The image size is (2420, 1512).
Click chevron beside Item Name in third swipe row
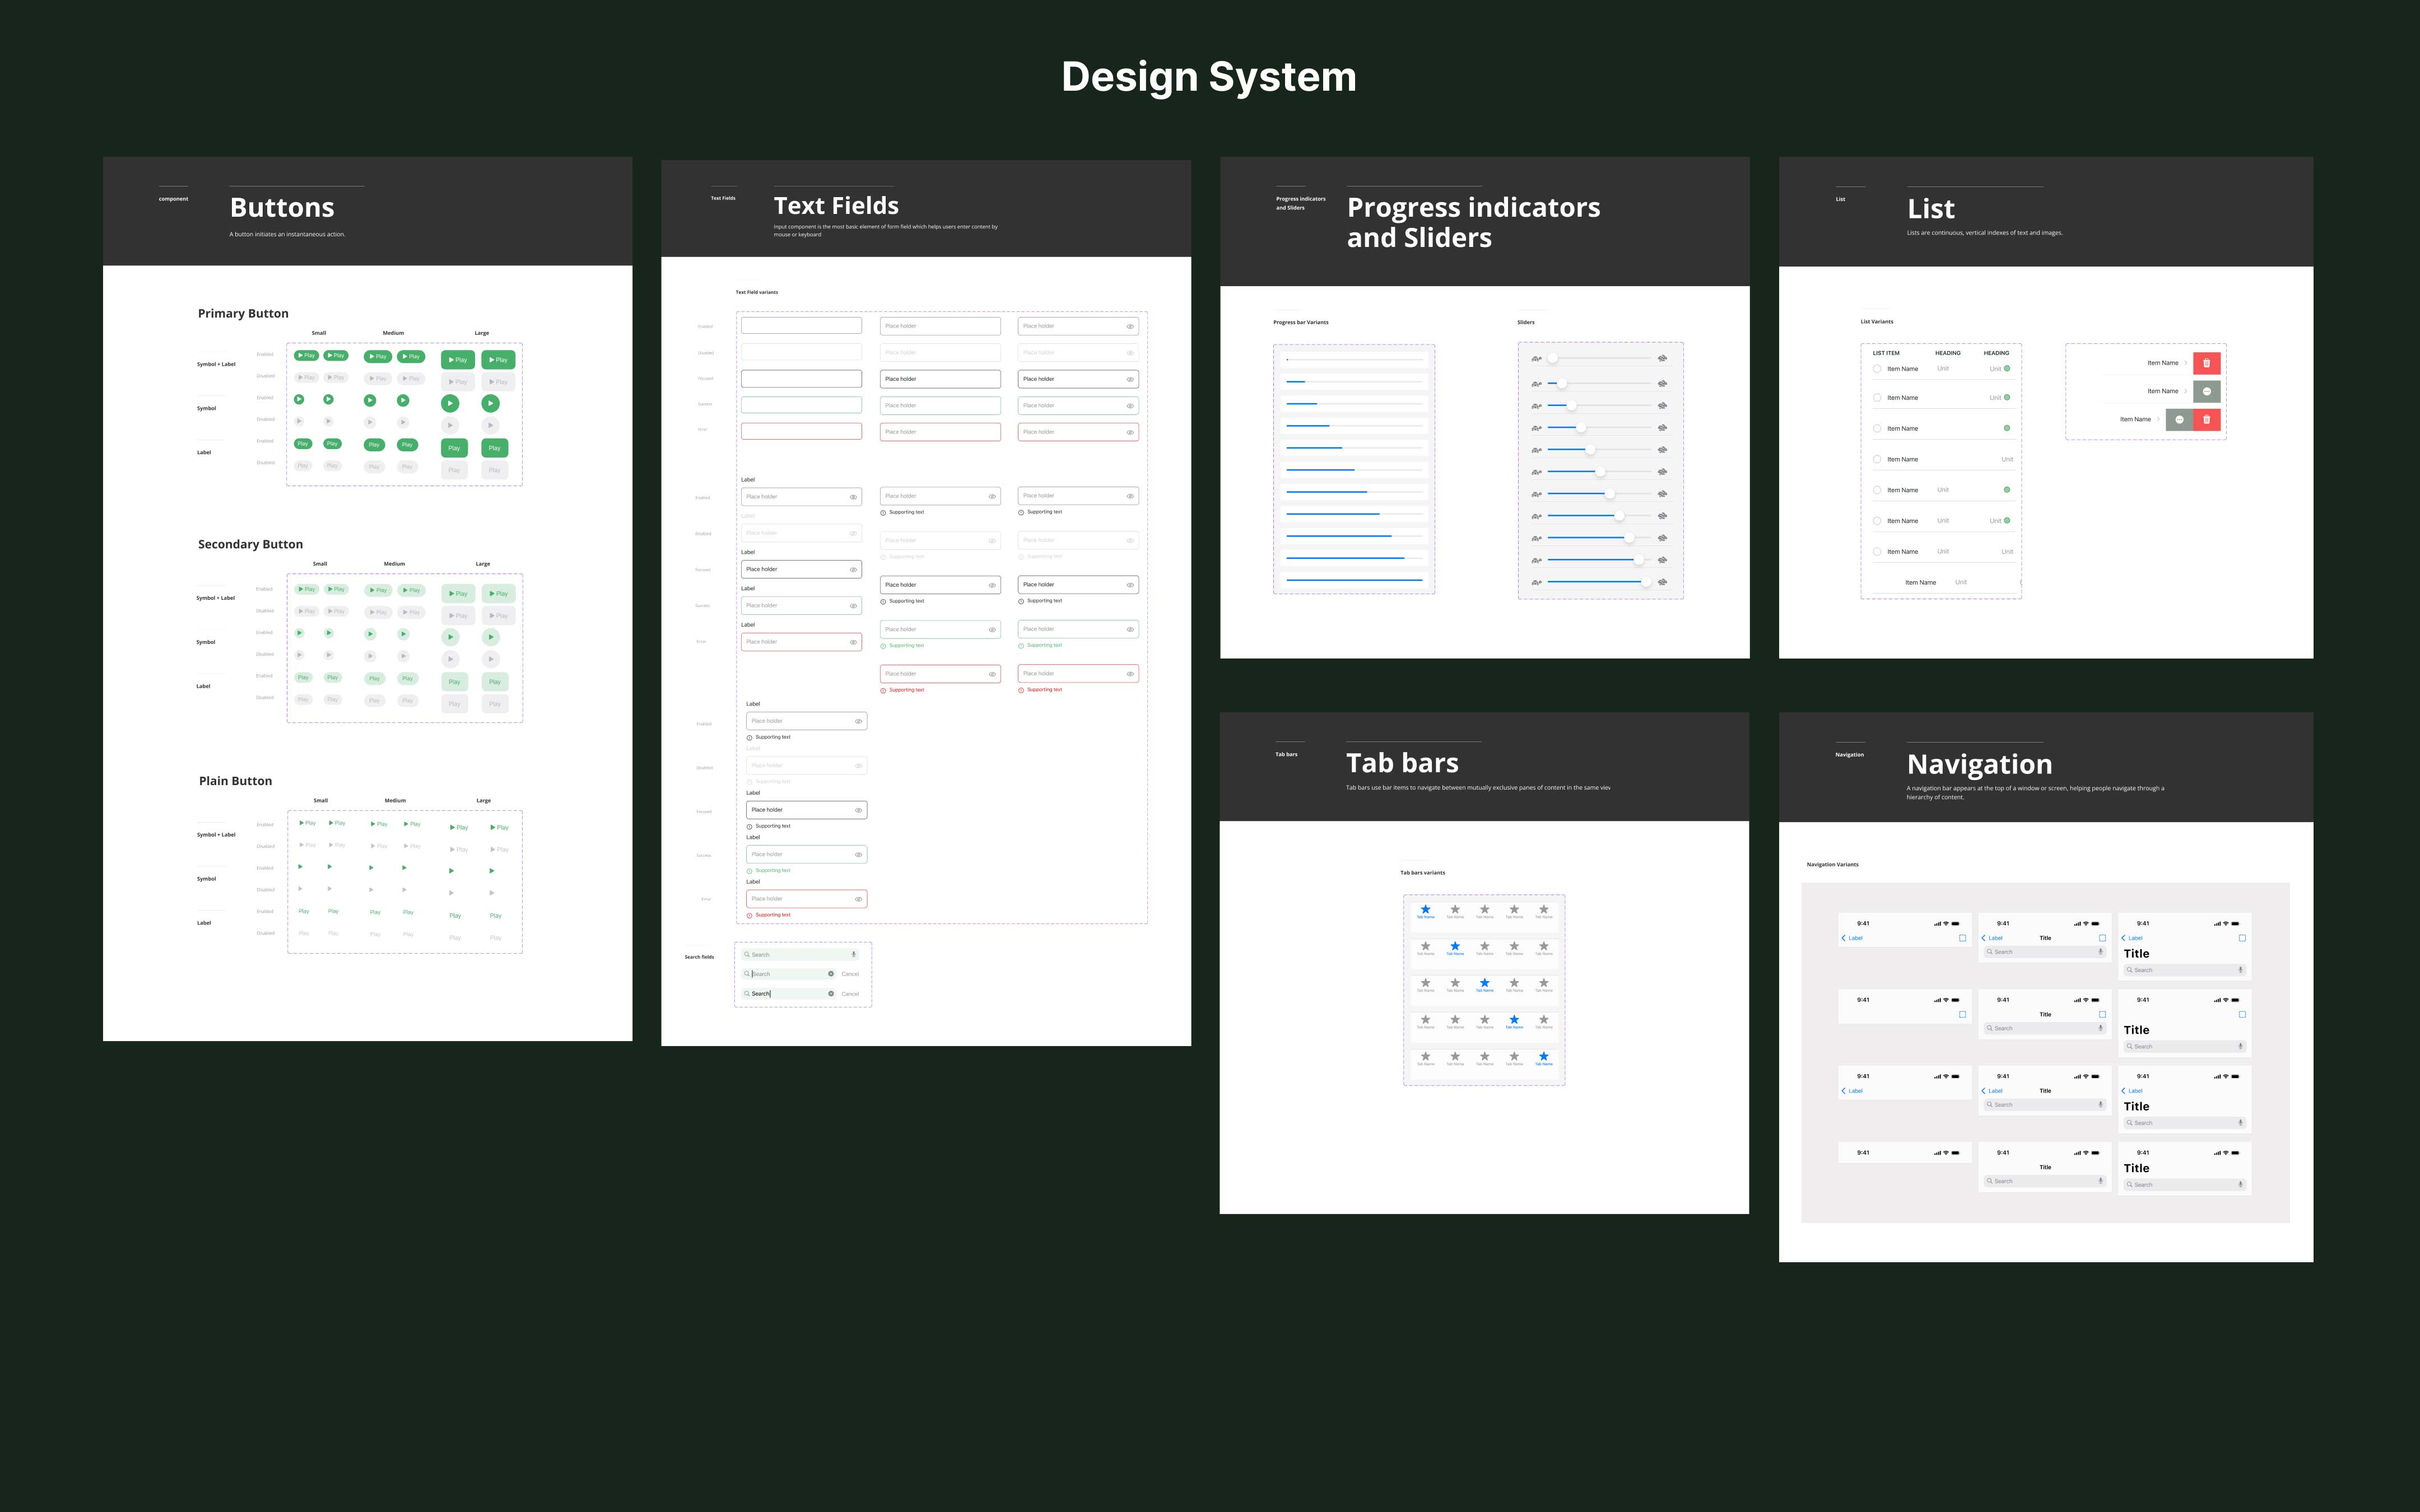point(2158,420)
